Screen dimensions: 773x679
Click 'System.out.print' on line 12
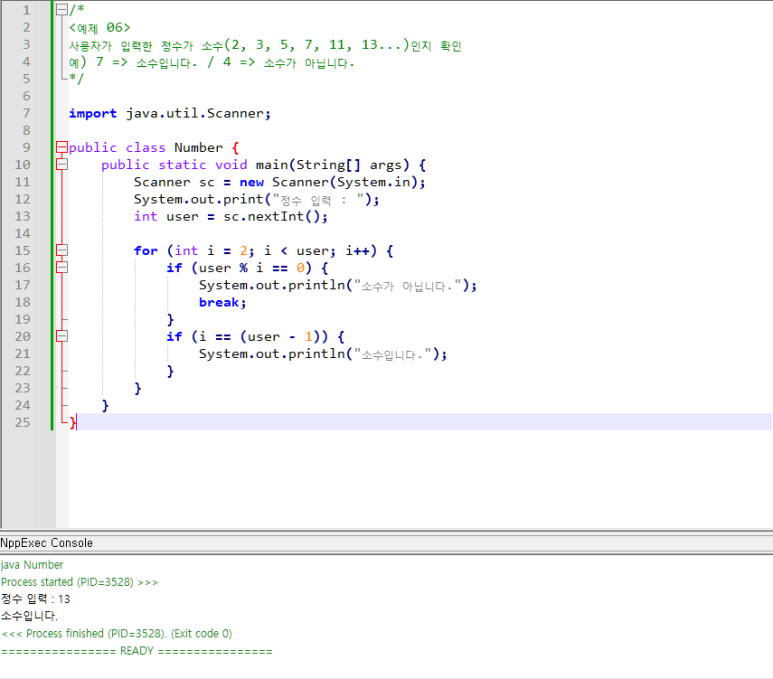coord(199,199)
